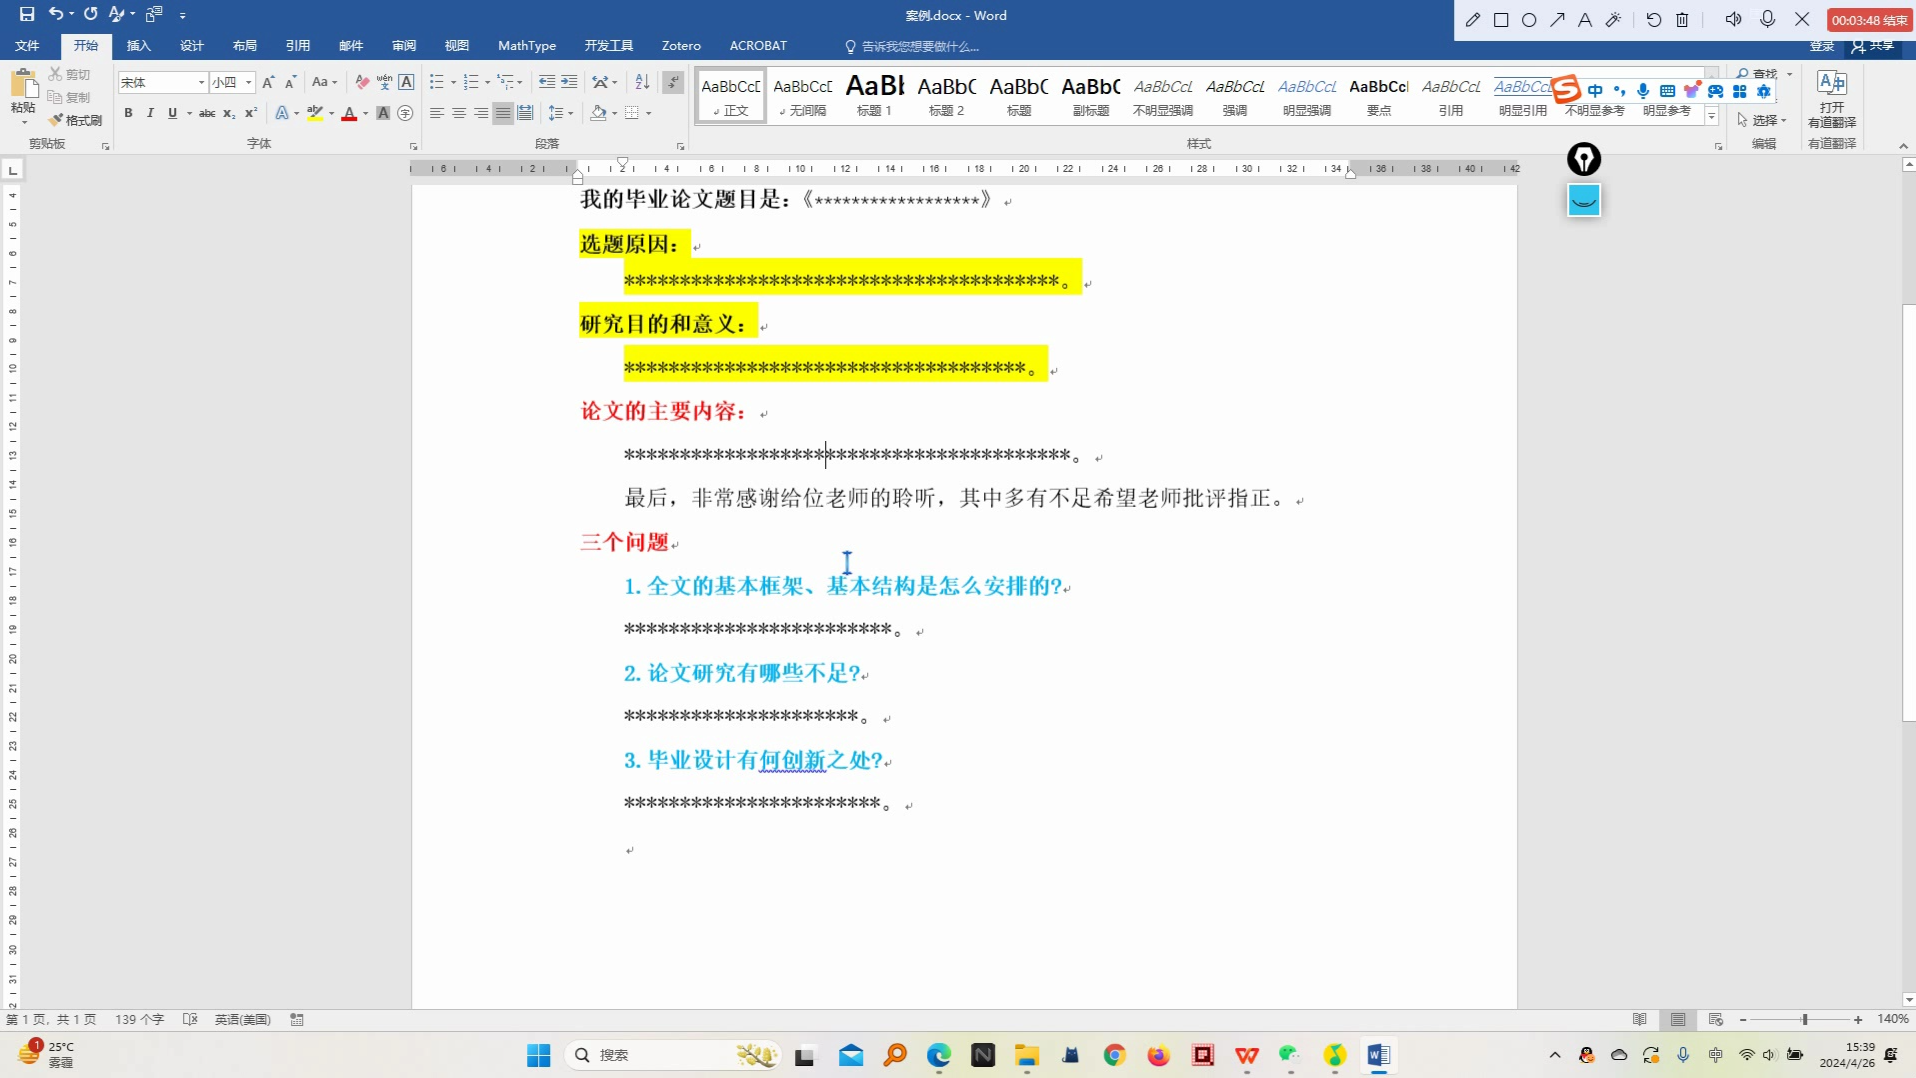Click the 共享 (Share) button
The image size is (1916, 1078).
[1874, 45]
